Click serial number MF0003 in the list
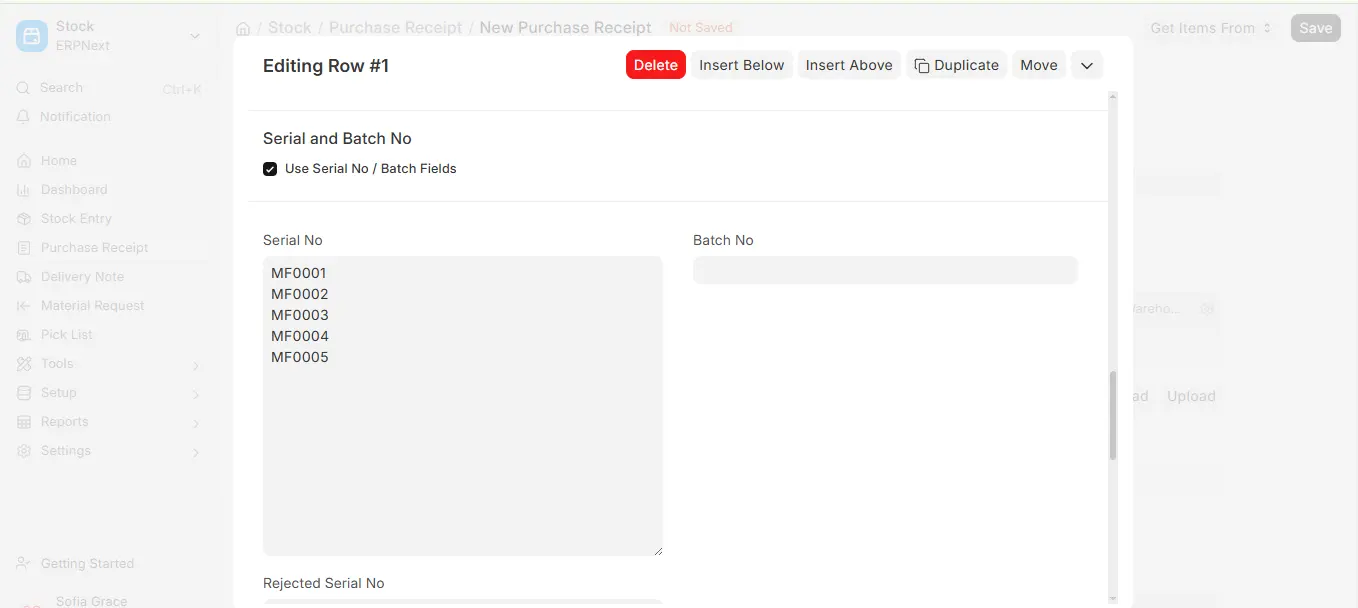1358x608 pixels. pos(300,315)
